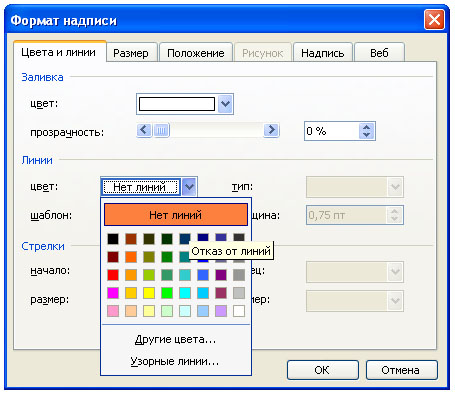The width and height of the screenshot is (455, 394).
Task: Open the fill color (Заливка цвет) dropdown arrow
Action: click(225, 104)
